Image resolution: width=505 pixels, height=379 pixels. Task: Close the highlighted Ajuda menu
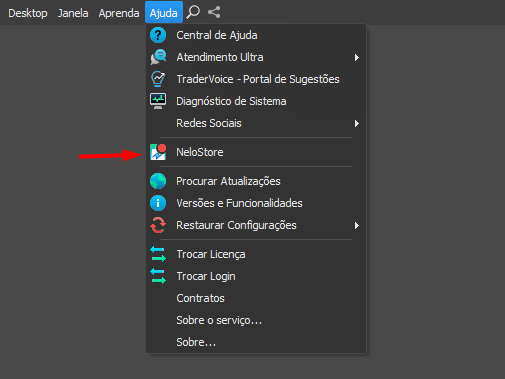(164, 12)
